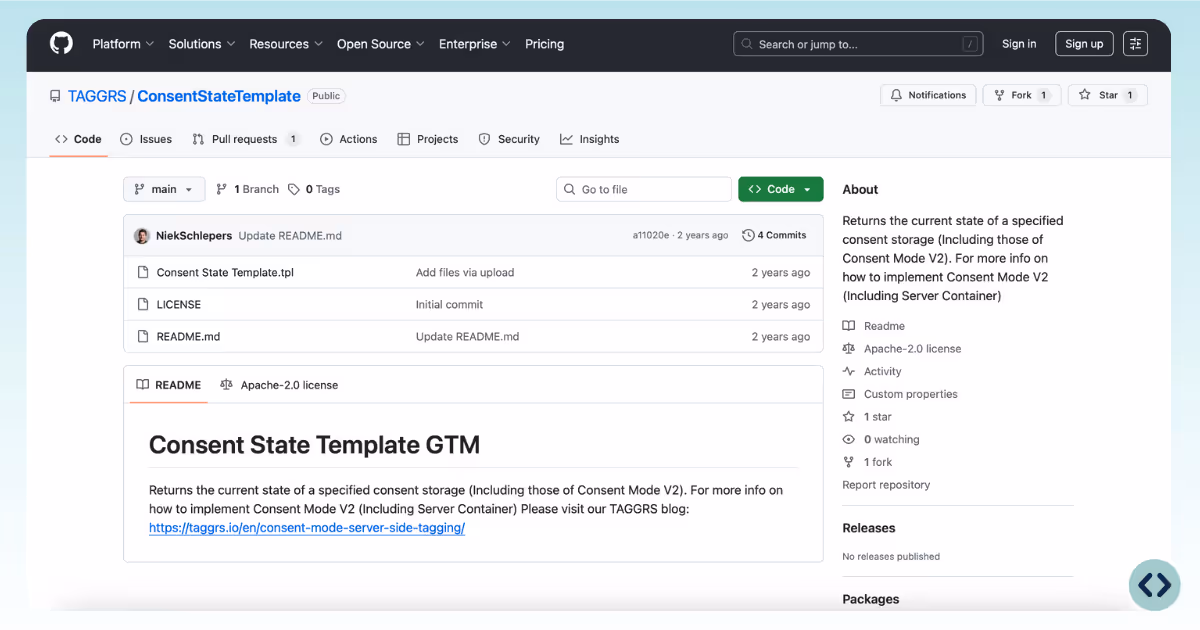Select the README tab in file viewer
1200x630 pixels.
[x=168, y=385]
